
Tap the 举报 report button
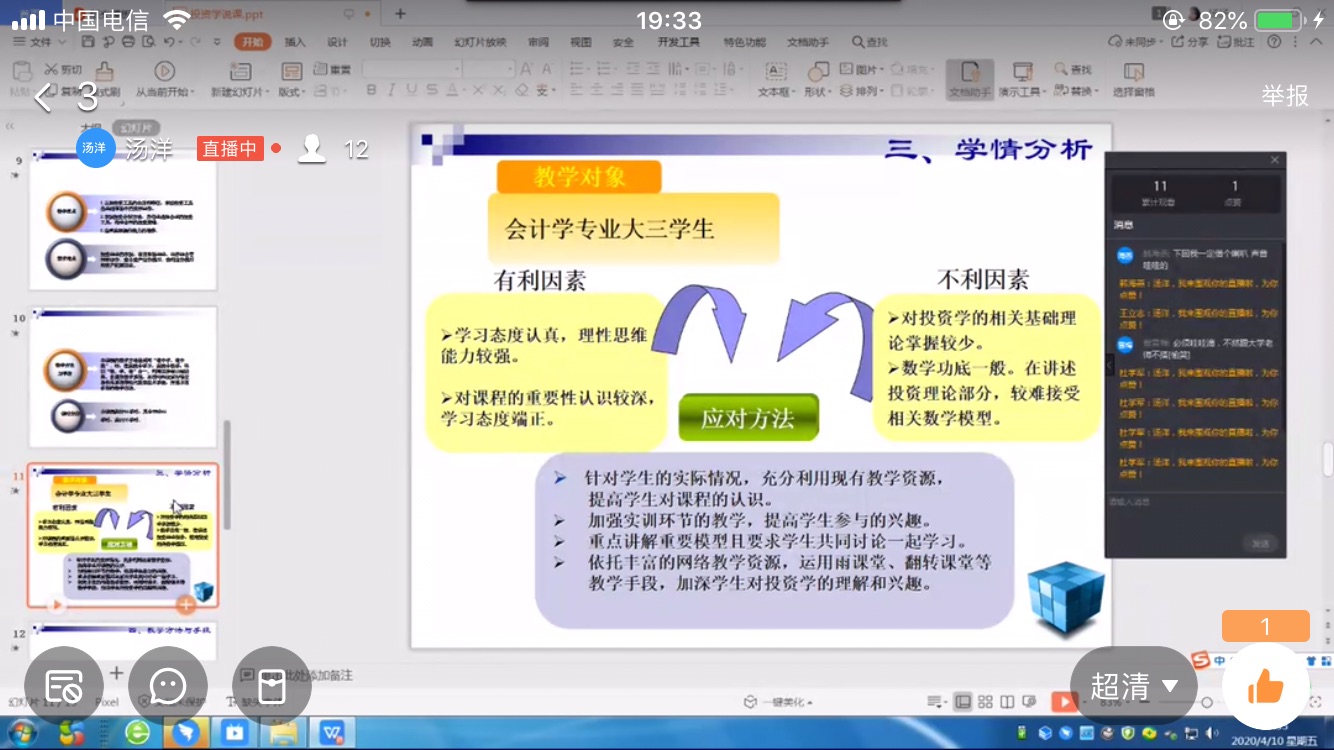click(x=1285, y=95)
